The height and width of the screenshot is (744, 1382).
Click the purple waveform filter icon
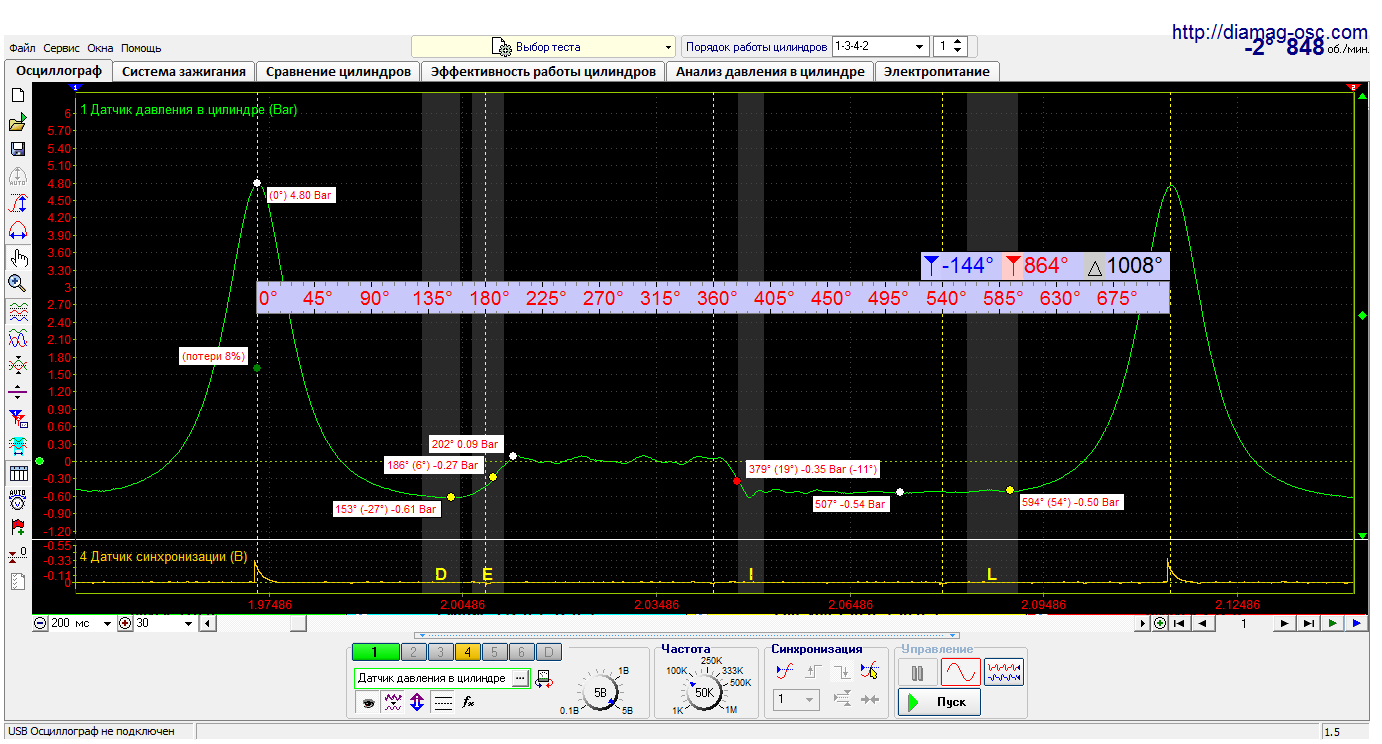pos(393,703)
